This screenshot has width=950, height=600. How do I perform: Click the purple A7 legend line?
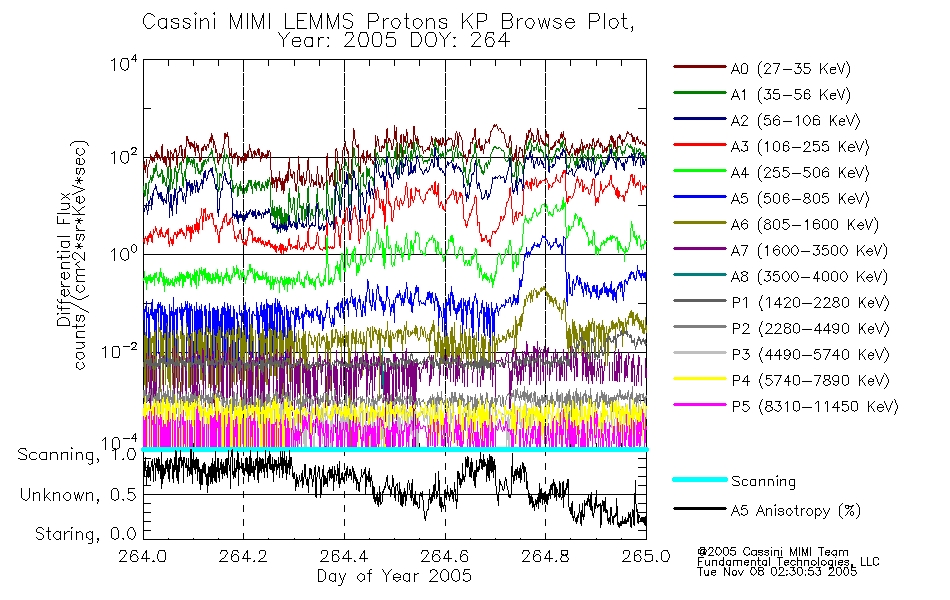click(700, 248)
